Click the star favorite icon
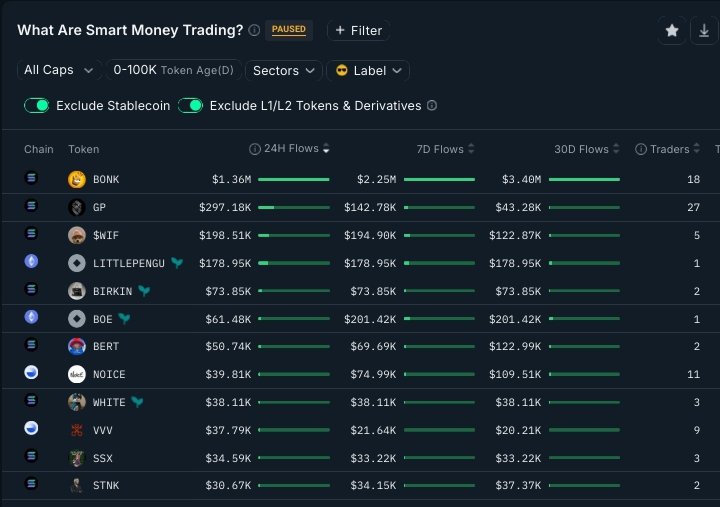 click(672, 31)
